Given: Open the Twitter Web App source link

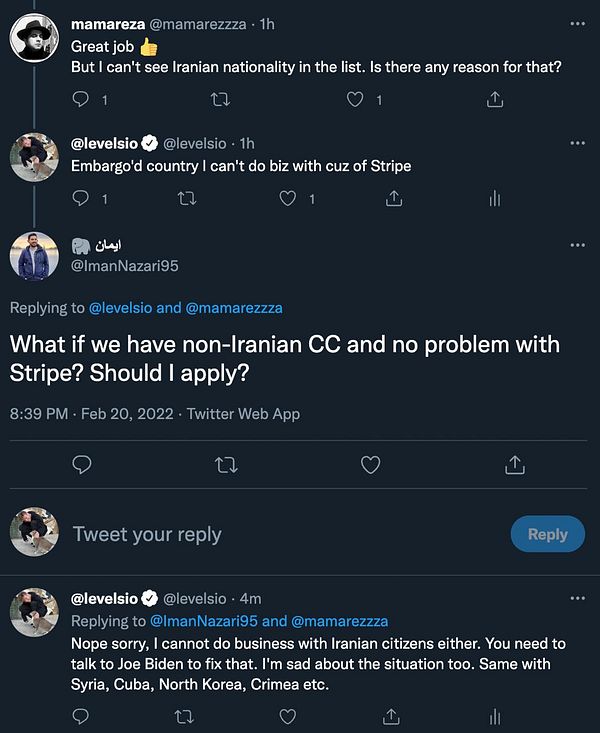Looking at the screenshot, I should pos(243,413).
